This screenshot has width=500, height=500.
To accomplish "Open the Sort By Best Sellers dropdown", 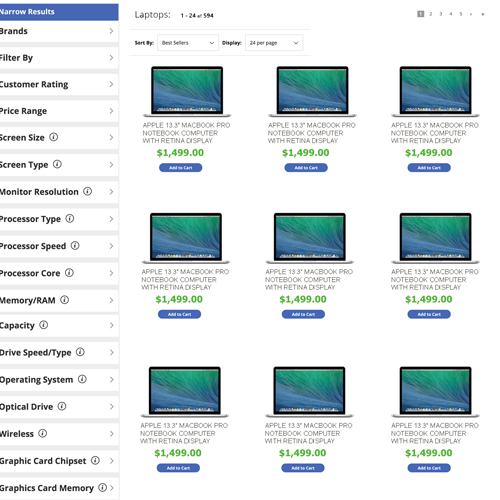I will (x=188, y=43).
